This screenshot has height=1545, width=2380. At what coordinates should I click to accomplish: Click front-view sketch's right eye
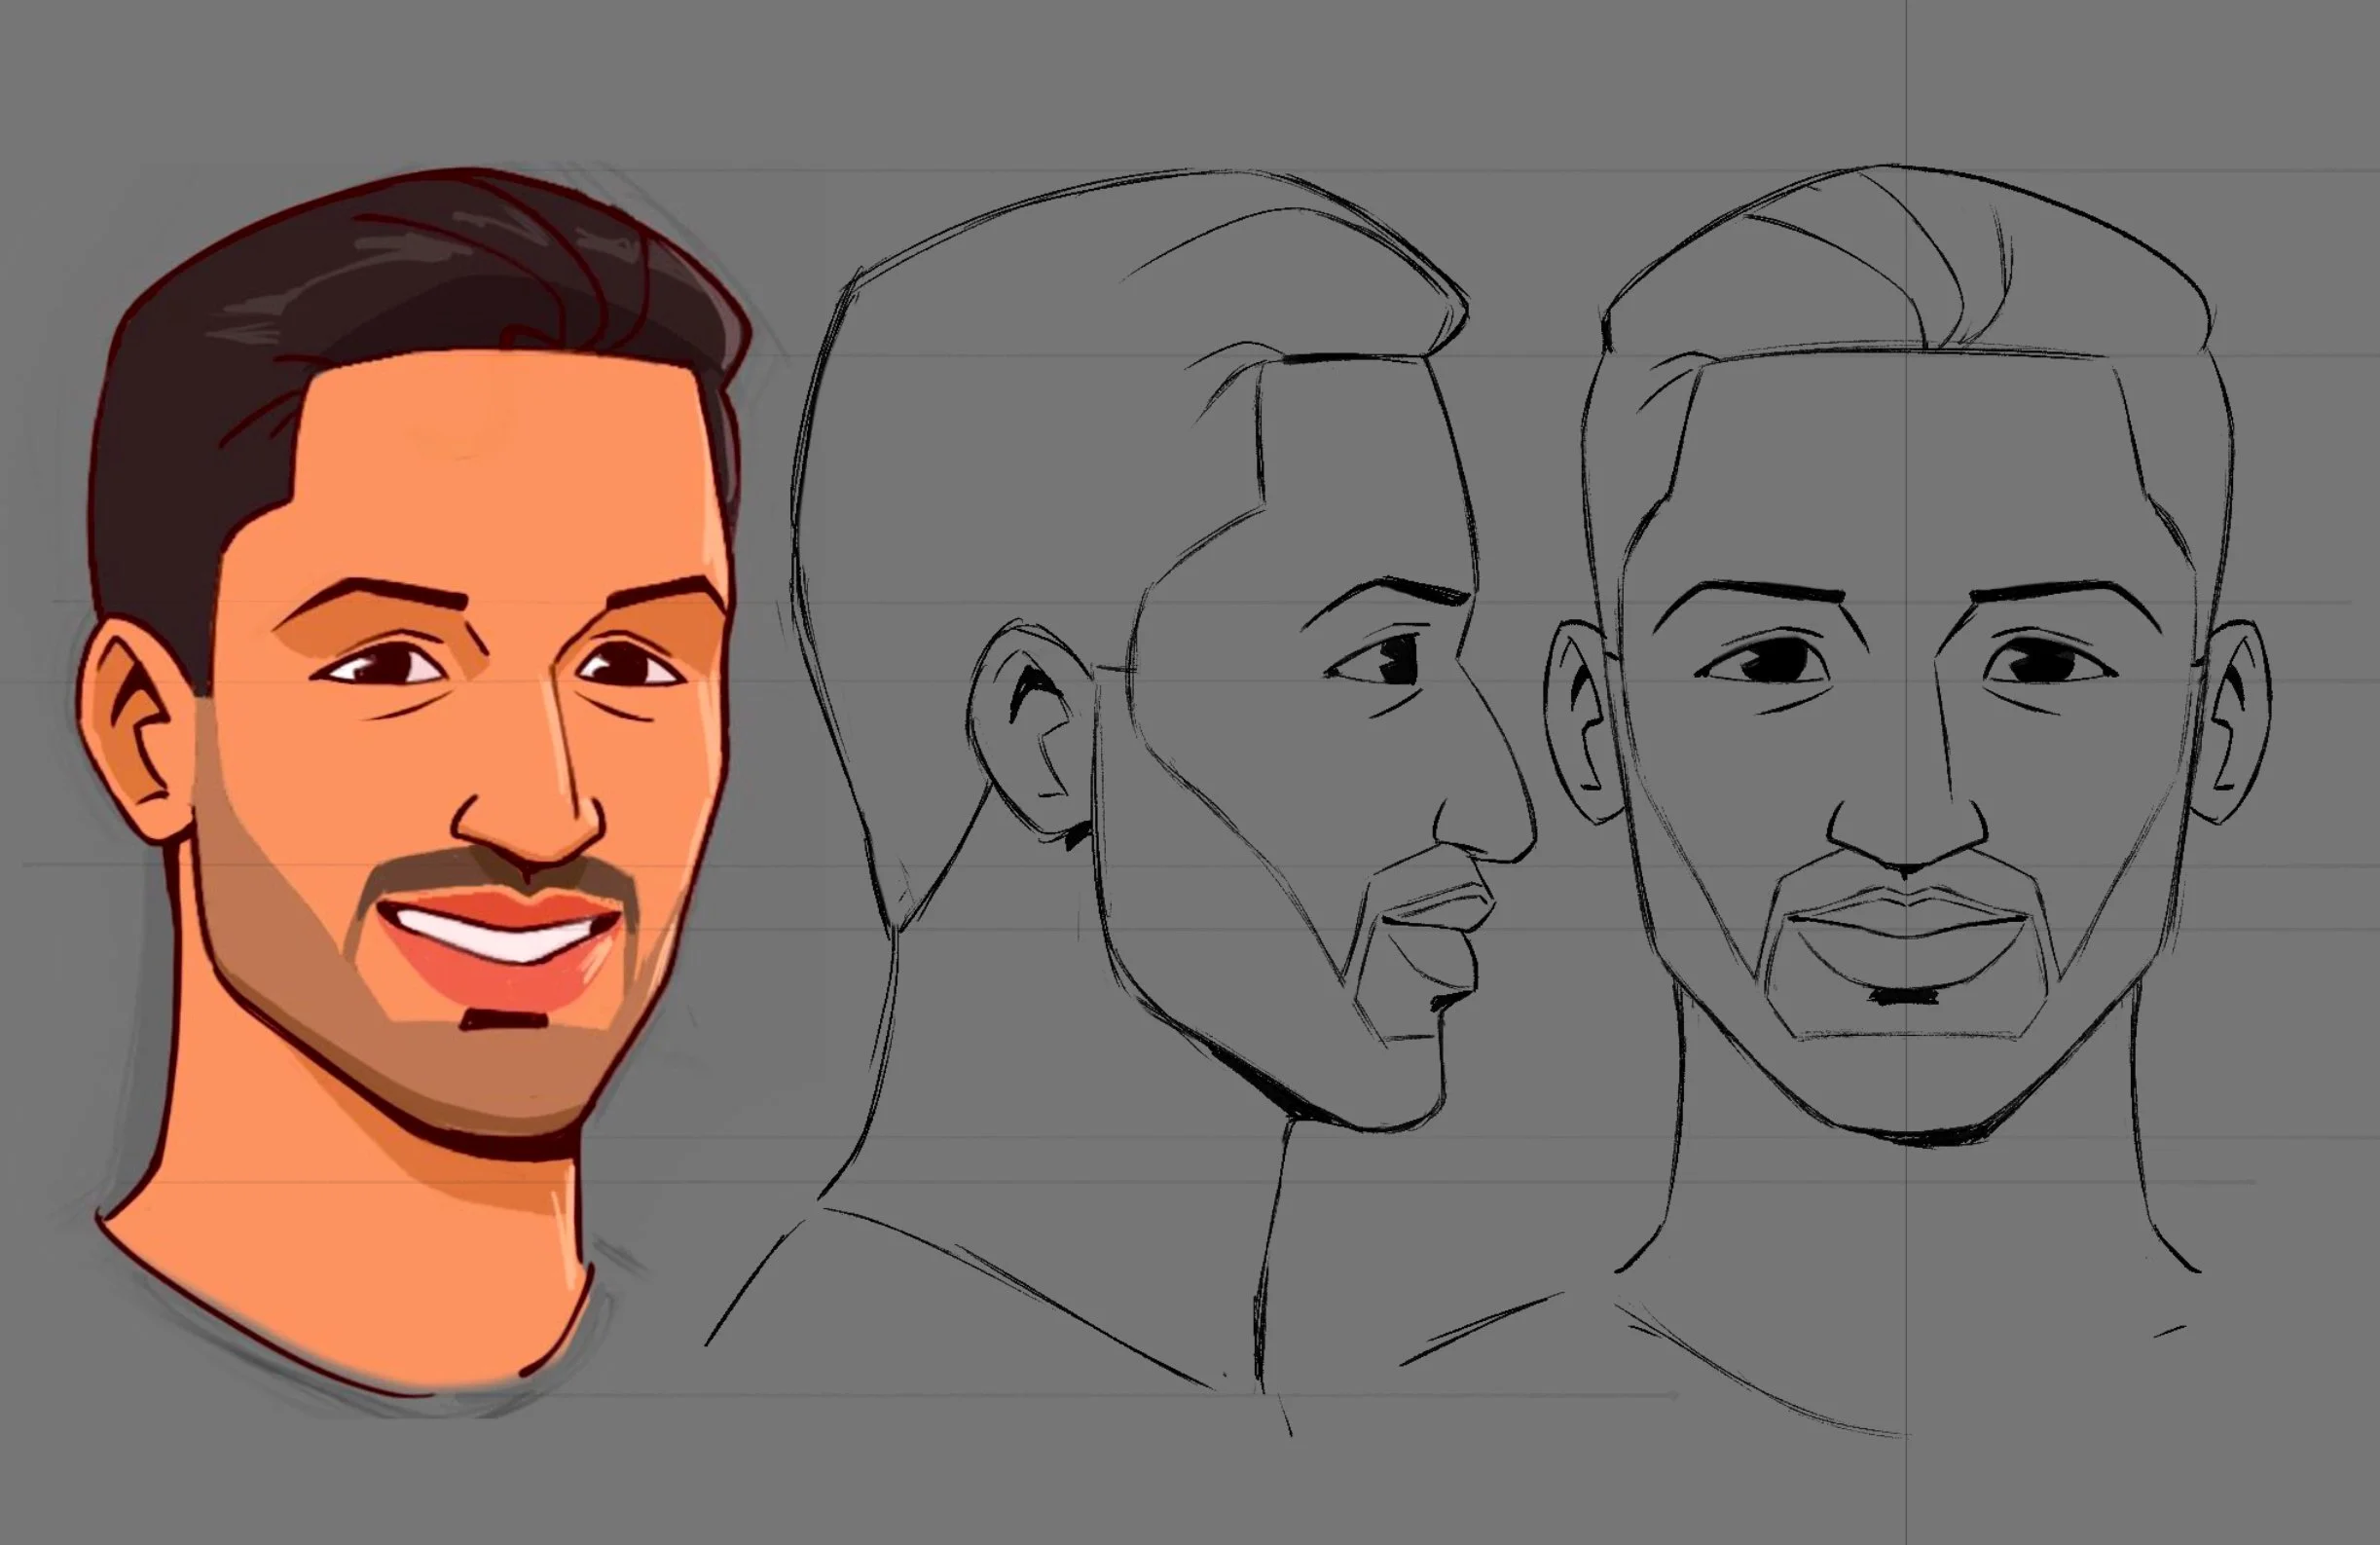pos(2045,662)
